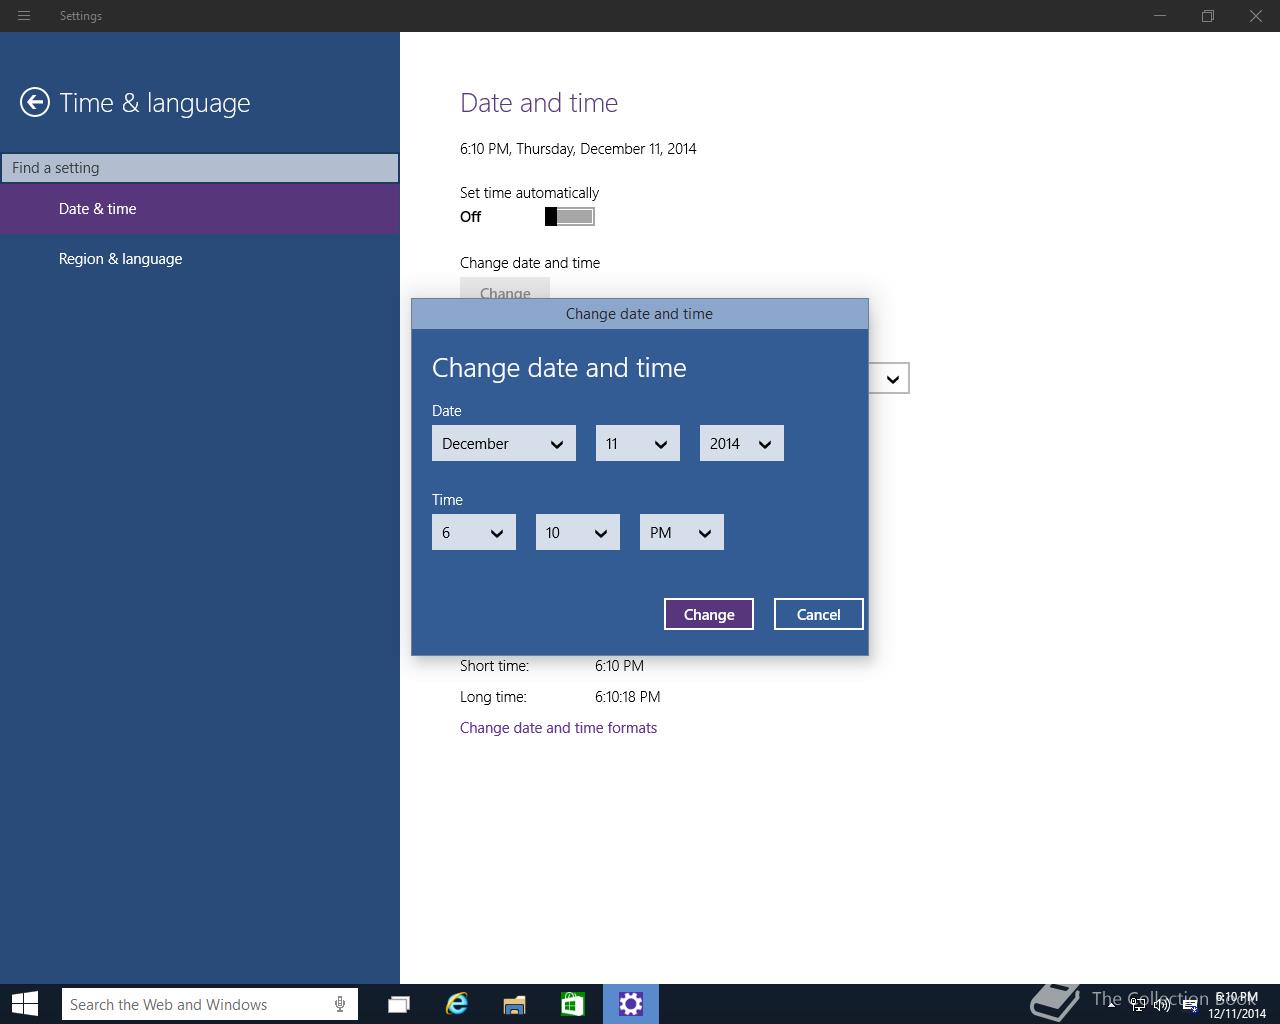Screen dimensions: 1280x1024
Task: Click the Date and time heading
Action: pos(539,103)
